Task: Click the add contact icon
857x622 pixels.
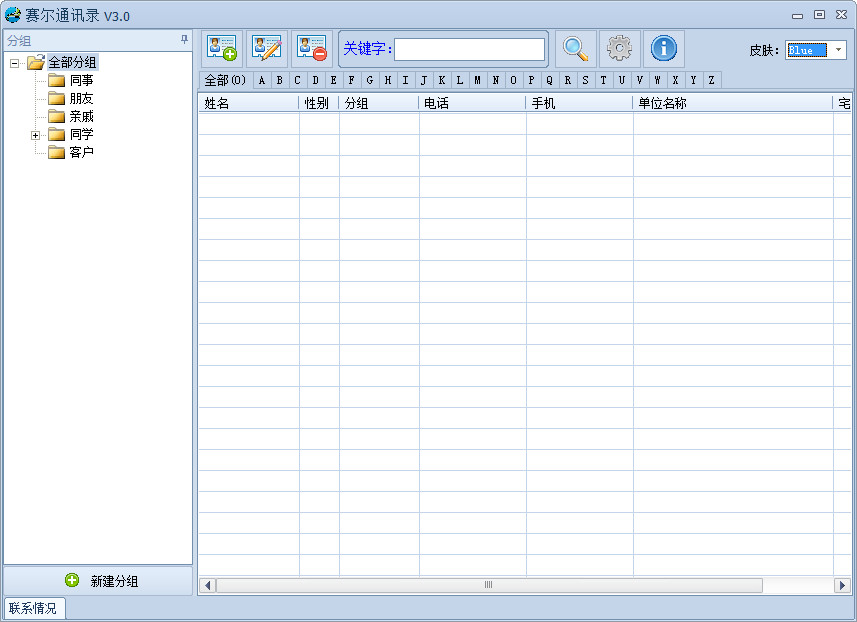Action: [x=222, y=49]
